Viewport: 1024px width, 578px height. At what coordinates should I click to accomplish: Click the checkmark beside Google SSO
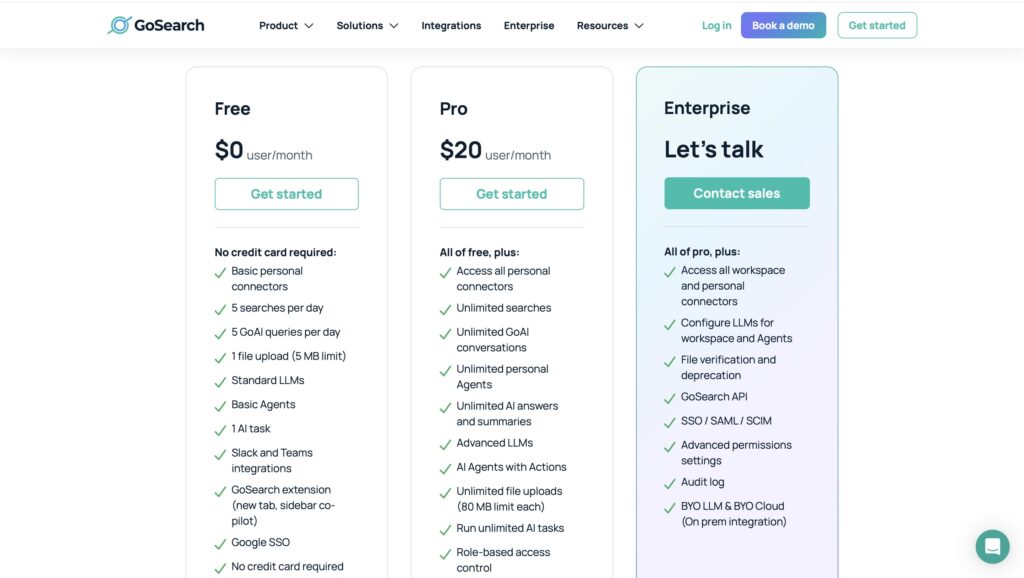tap(220, 542)
